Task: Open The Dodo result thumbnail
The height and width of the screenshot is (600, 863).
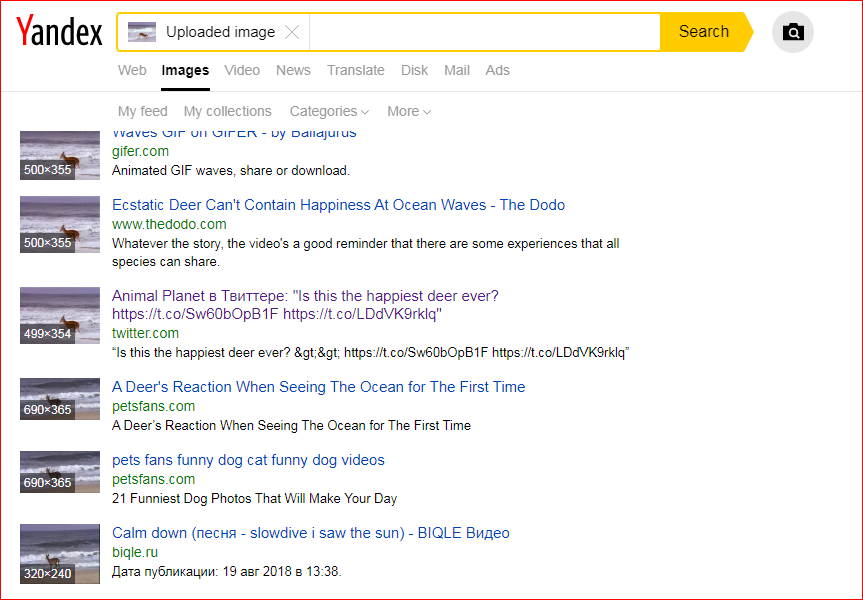Action: 60,224
